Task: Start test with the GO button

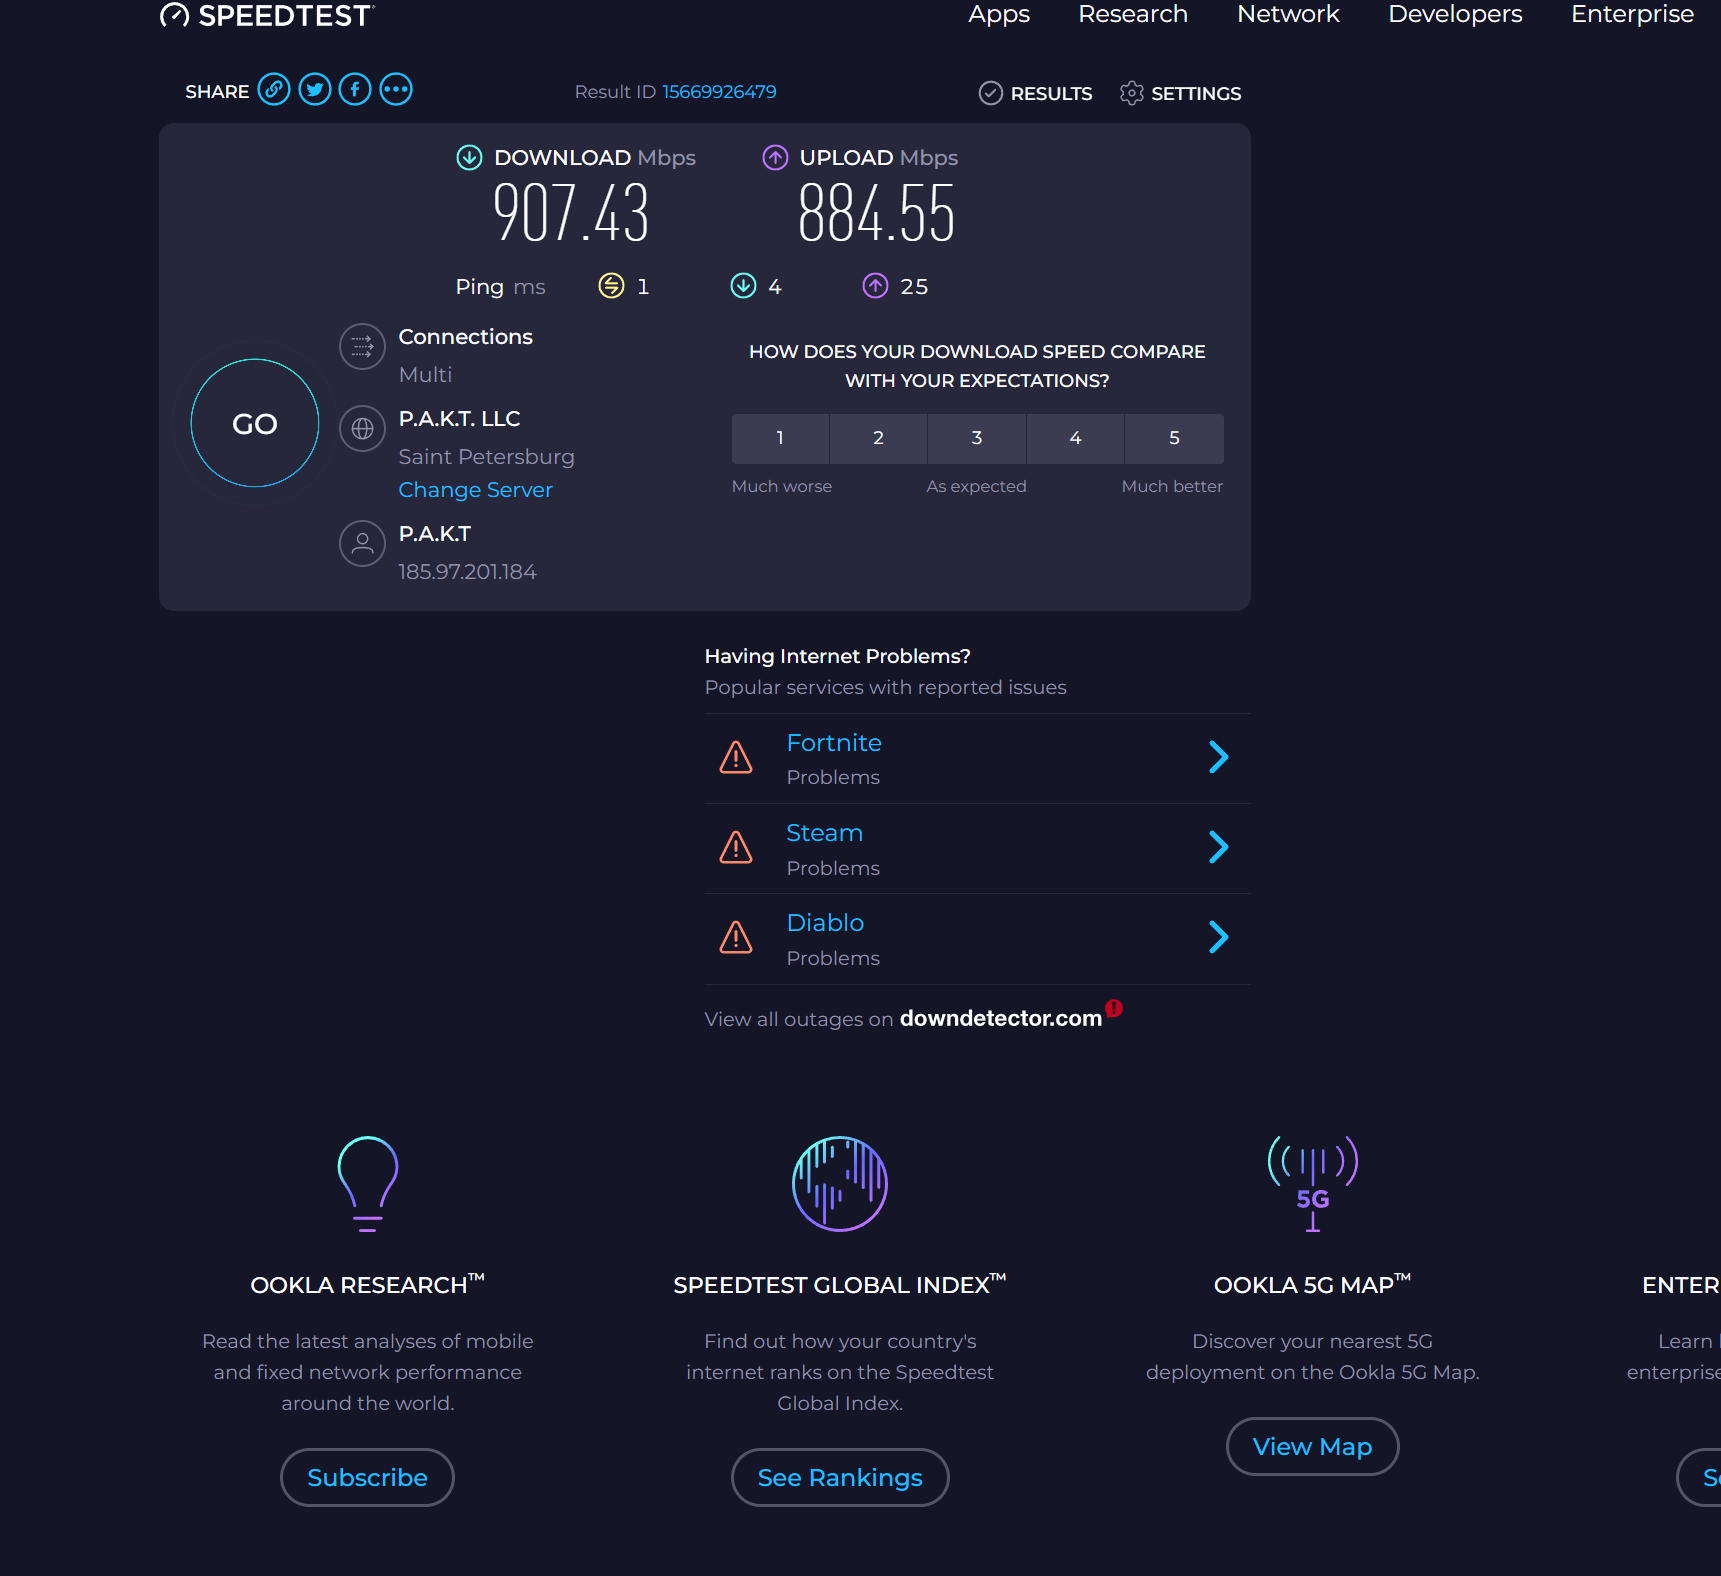Action: [255, 423]
